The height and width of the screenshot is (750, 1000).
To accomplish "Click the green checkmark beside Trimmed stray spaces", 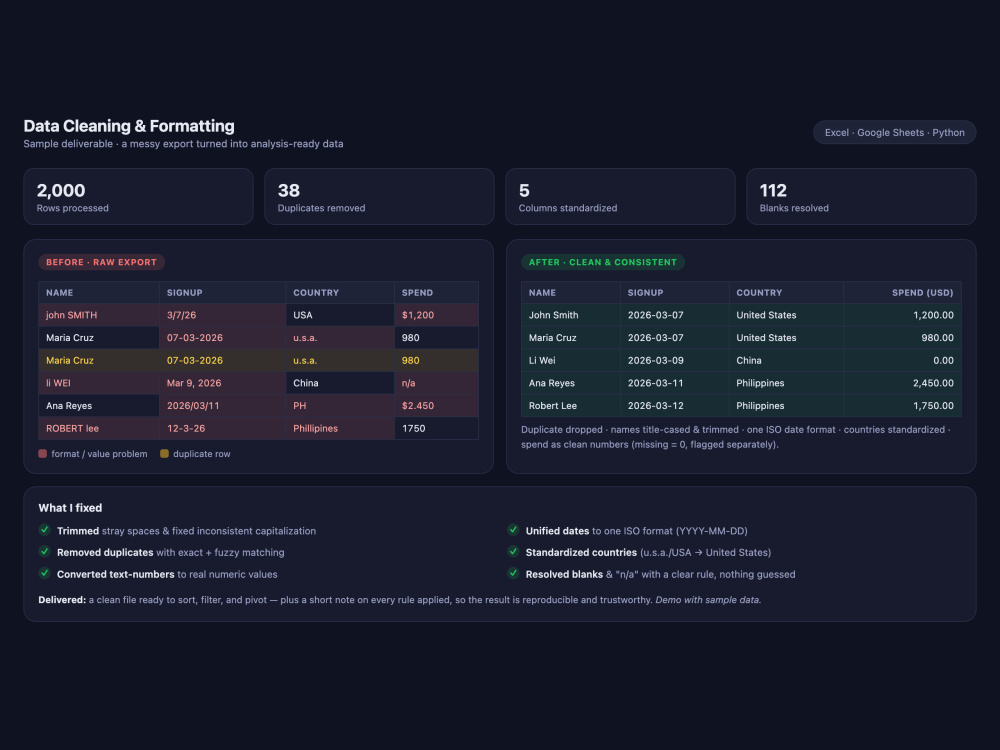I will tap(45, 530).
